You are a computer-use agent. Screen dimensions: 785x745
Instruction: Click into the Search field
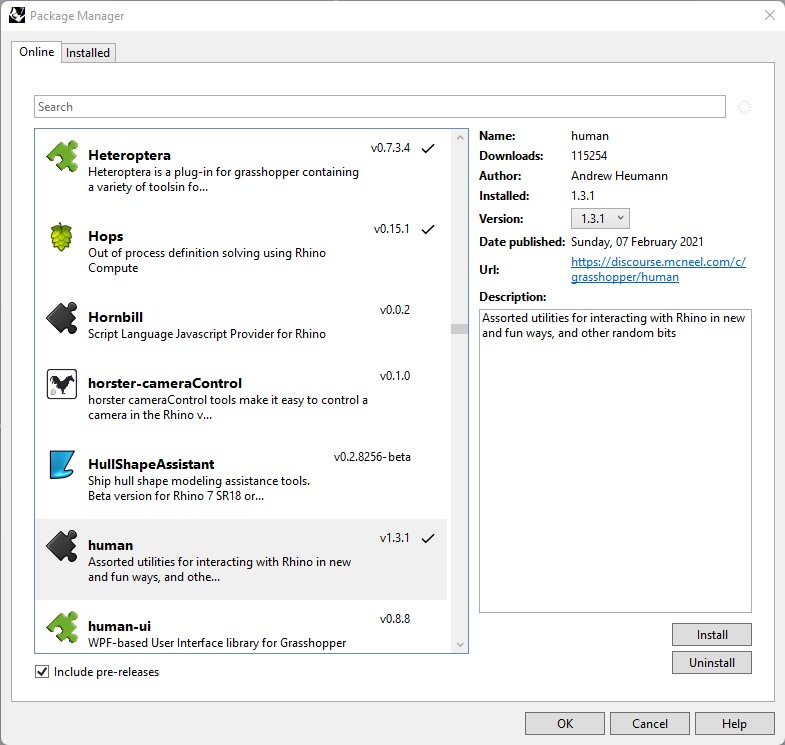379,107
